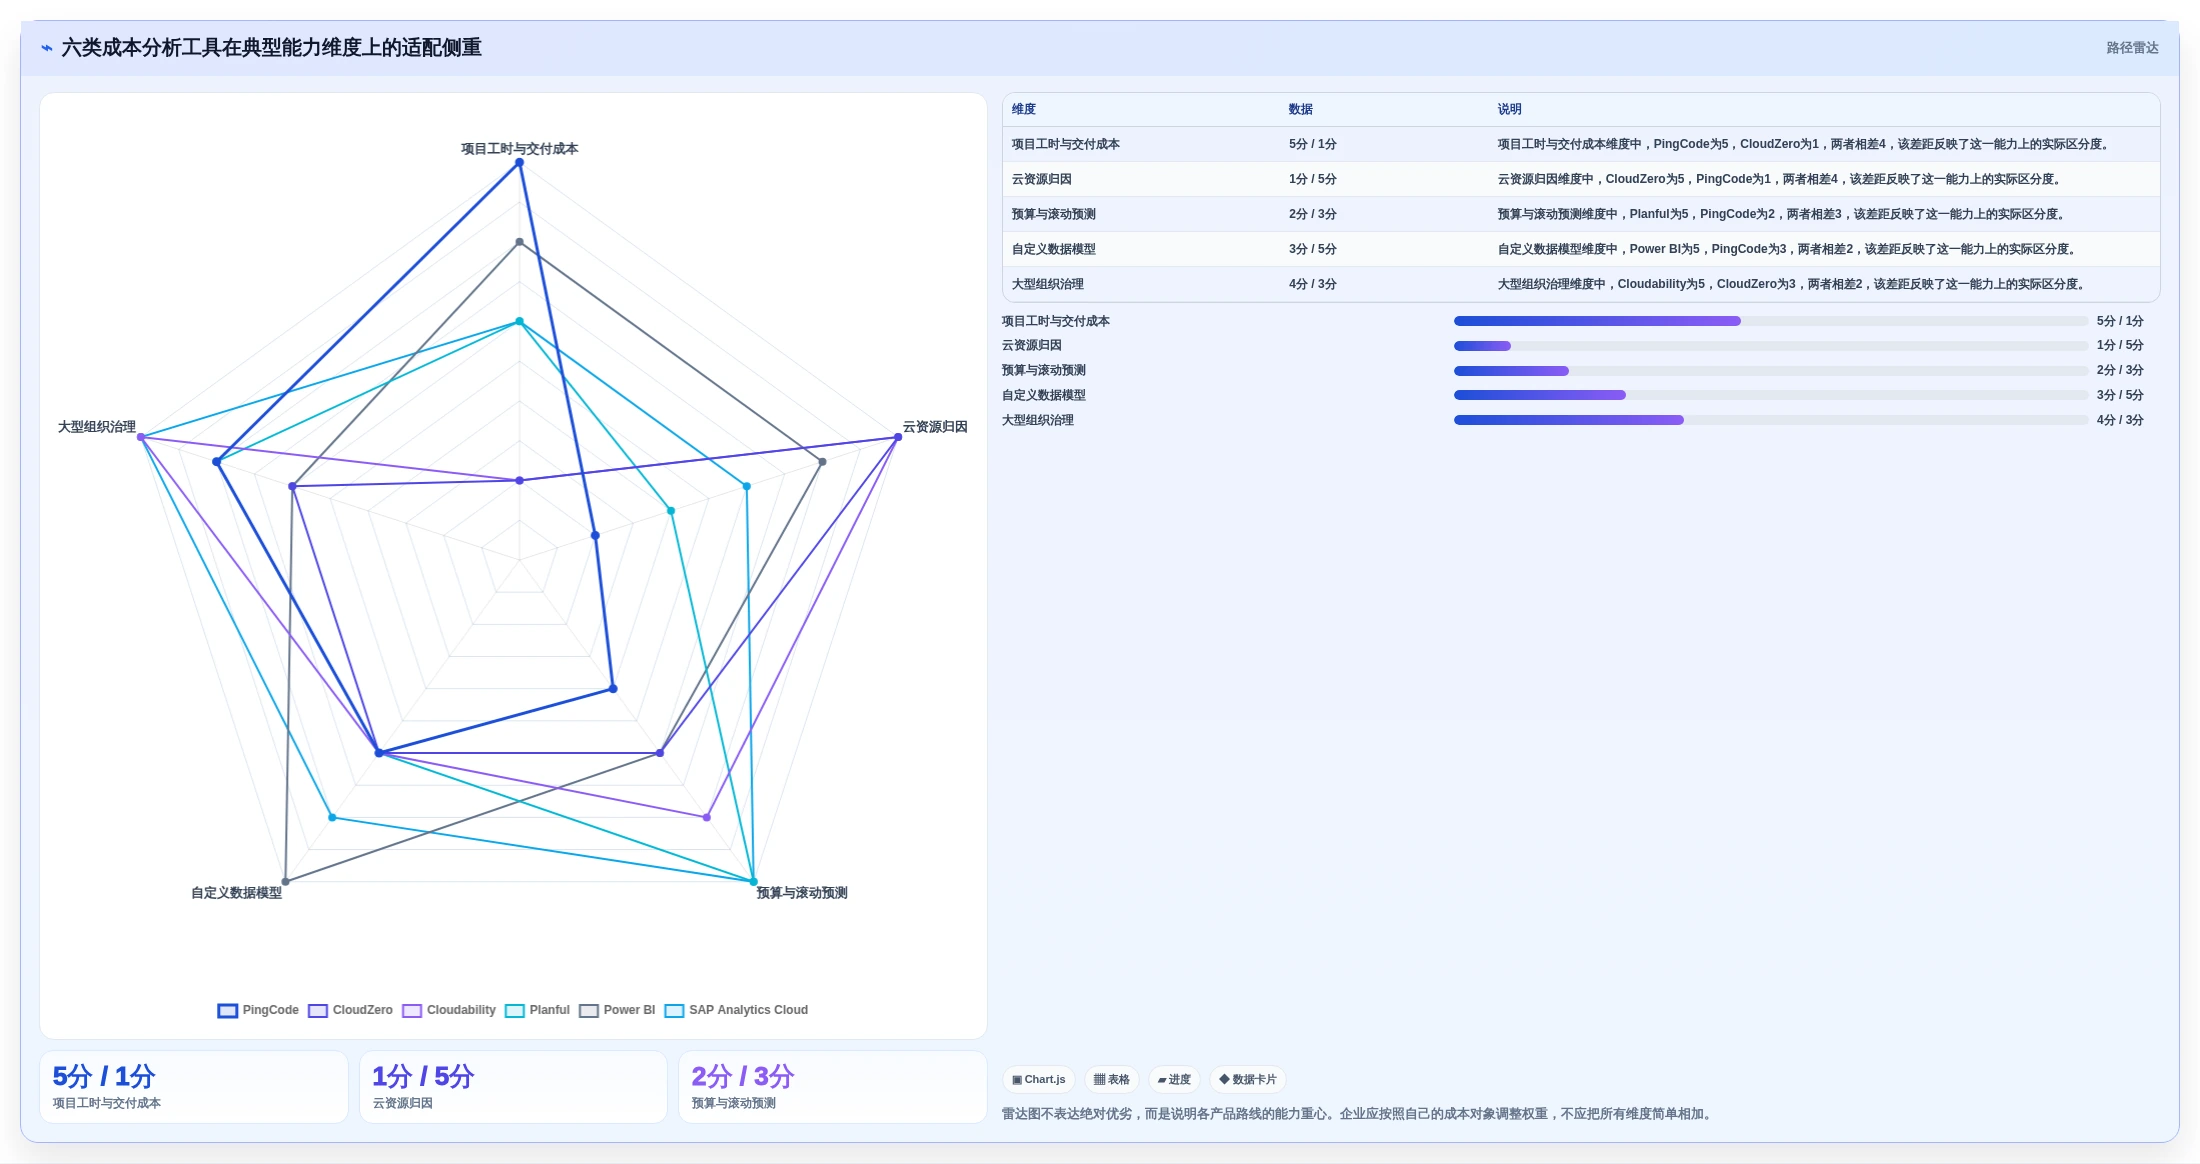This screenshot has height=1164, width=2200.
Task: Toggle Power BI series in the legend
Action: coord(617,1010)
